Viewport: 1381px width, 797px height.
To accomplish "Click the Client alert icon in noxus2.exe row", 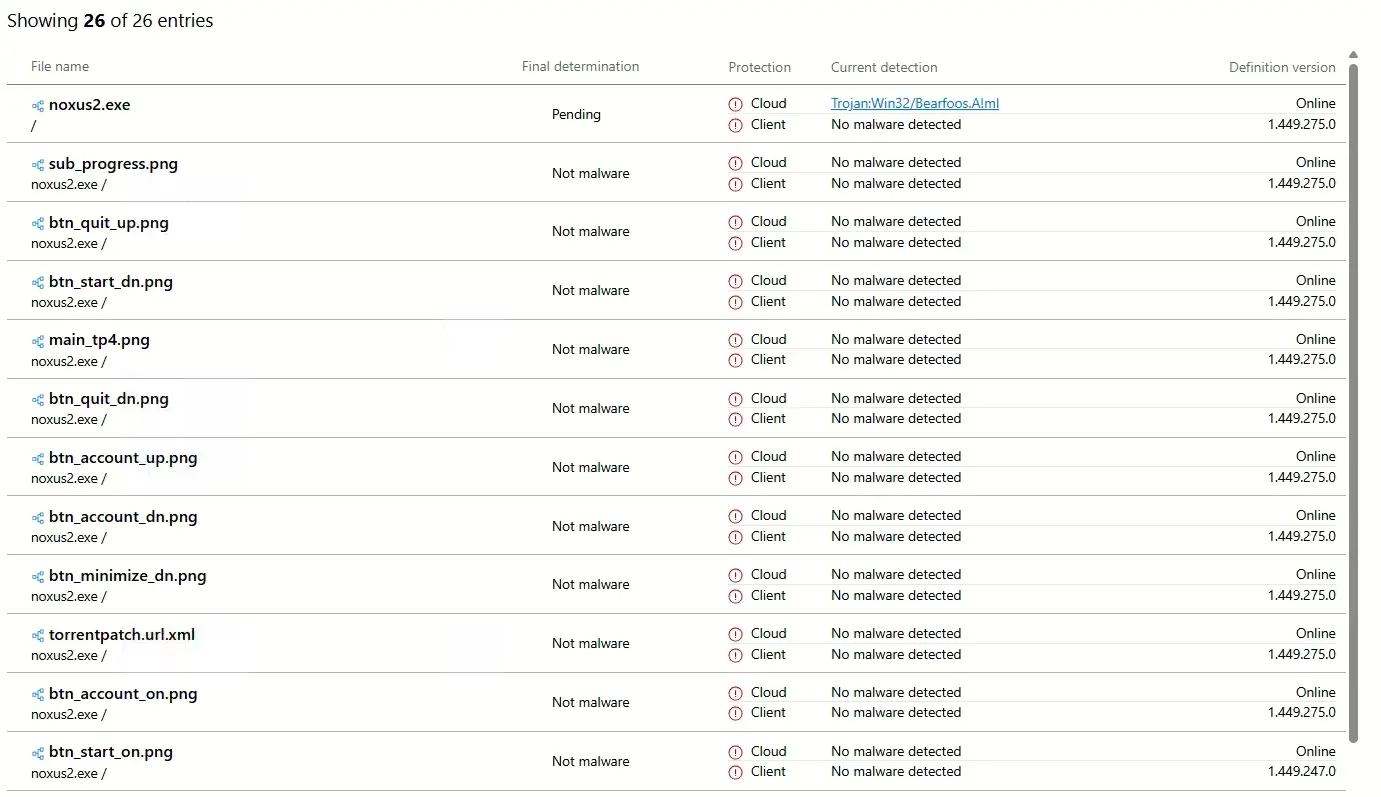I will (735, 125).
